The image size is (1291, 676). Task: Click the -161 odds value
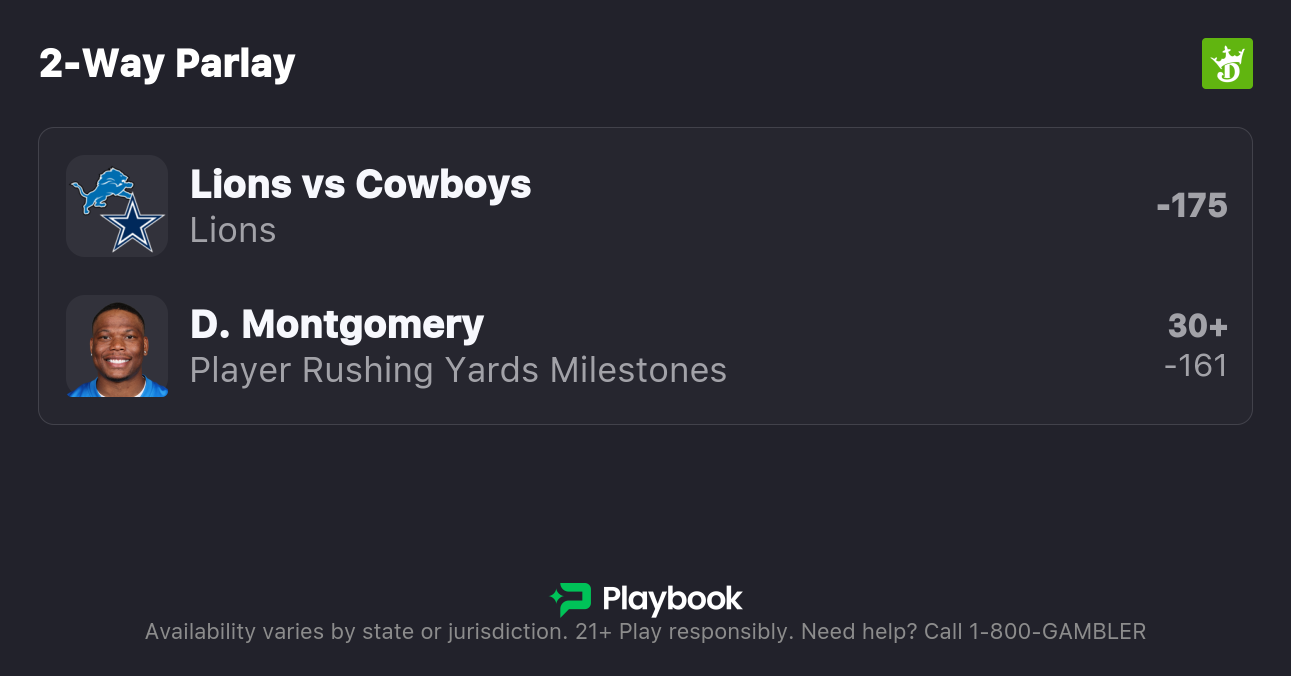pyautogui.click(x=1196, y=366)
